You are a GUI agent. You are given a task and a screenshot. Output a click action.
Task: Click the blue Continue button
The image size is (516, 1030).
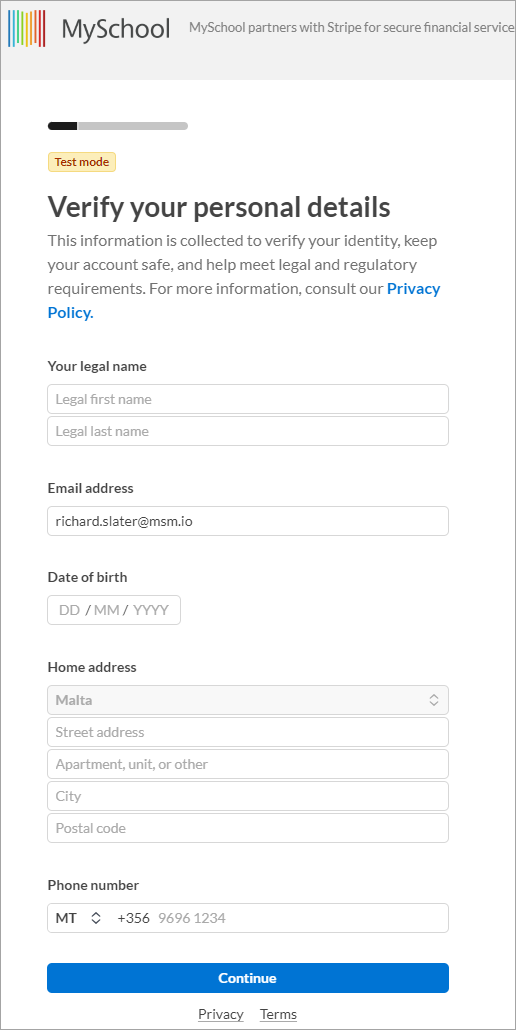coord(247,978)
